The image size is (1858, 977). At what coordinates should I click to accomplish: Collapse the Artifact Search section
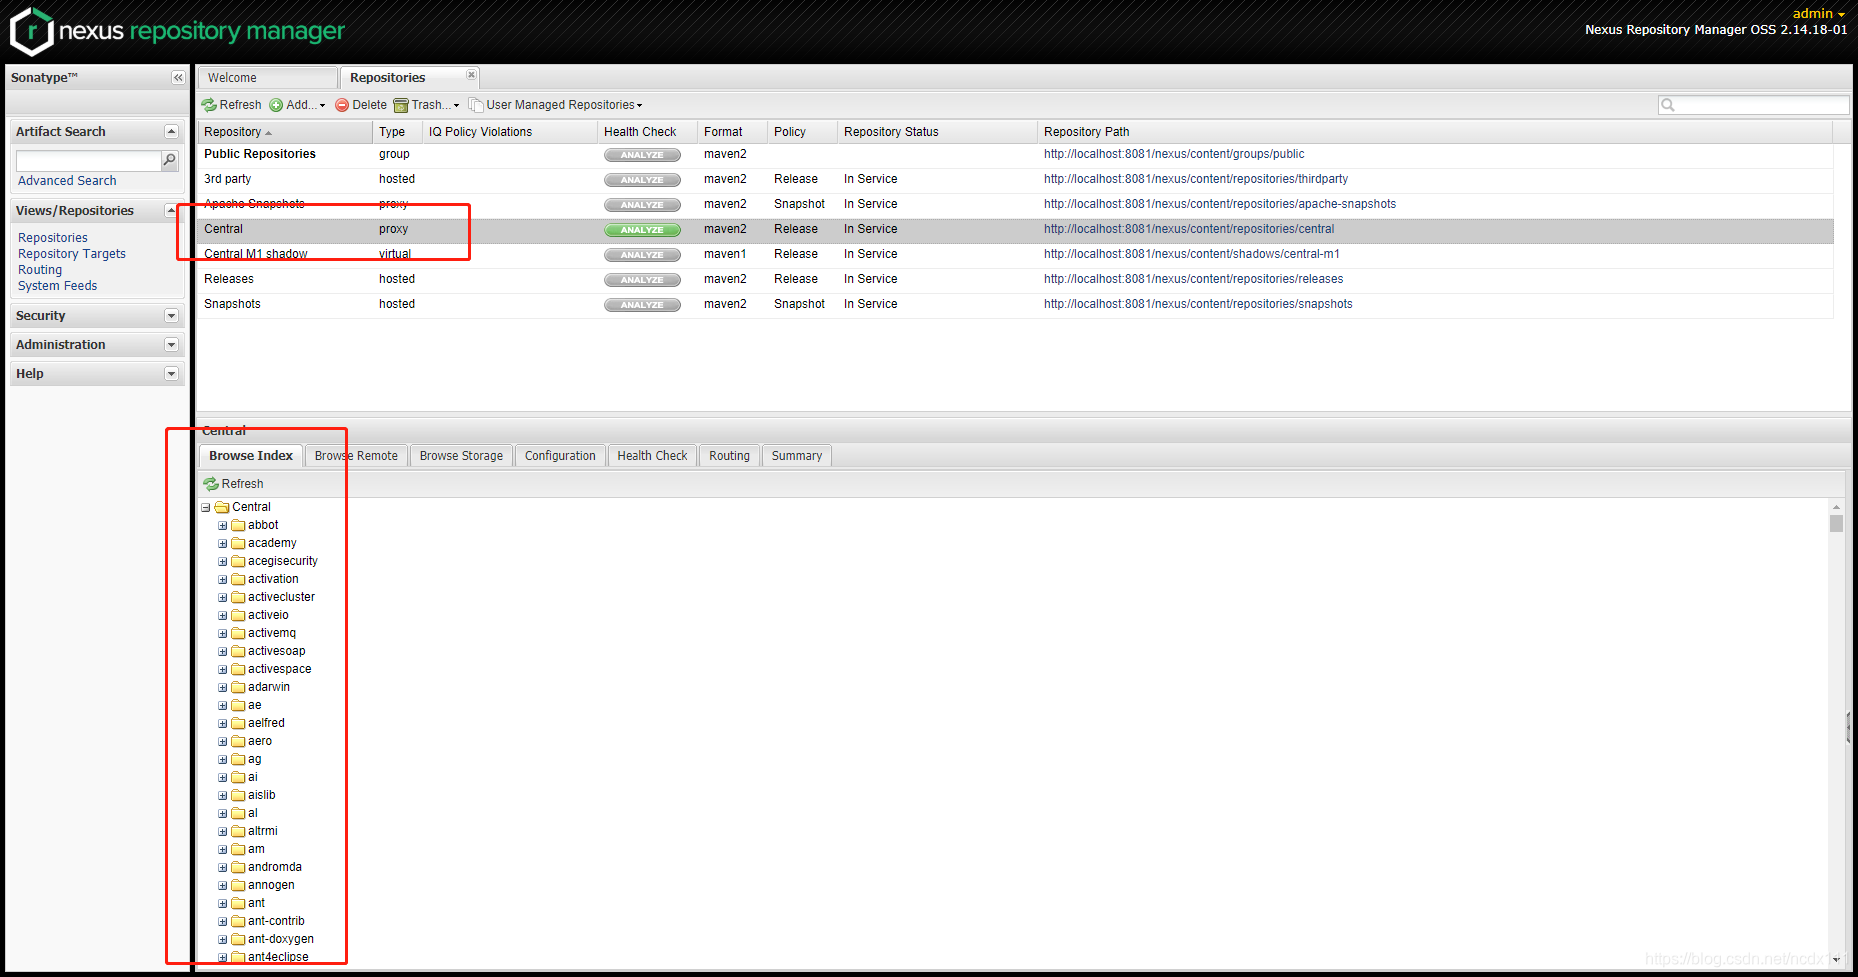click(171, 132)
